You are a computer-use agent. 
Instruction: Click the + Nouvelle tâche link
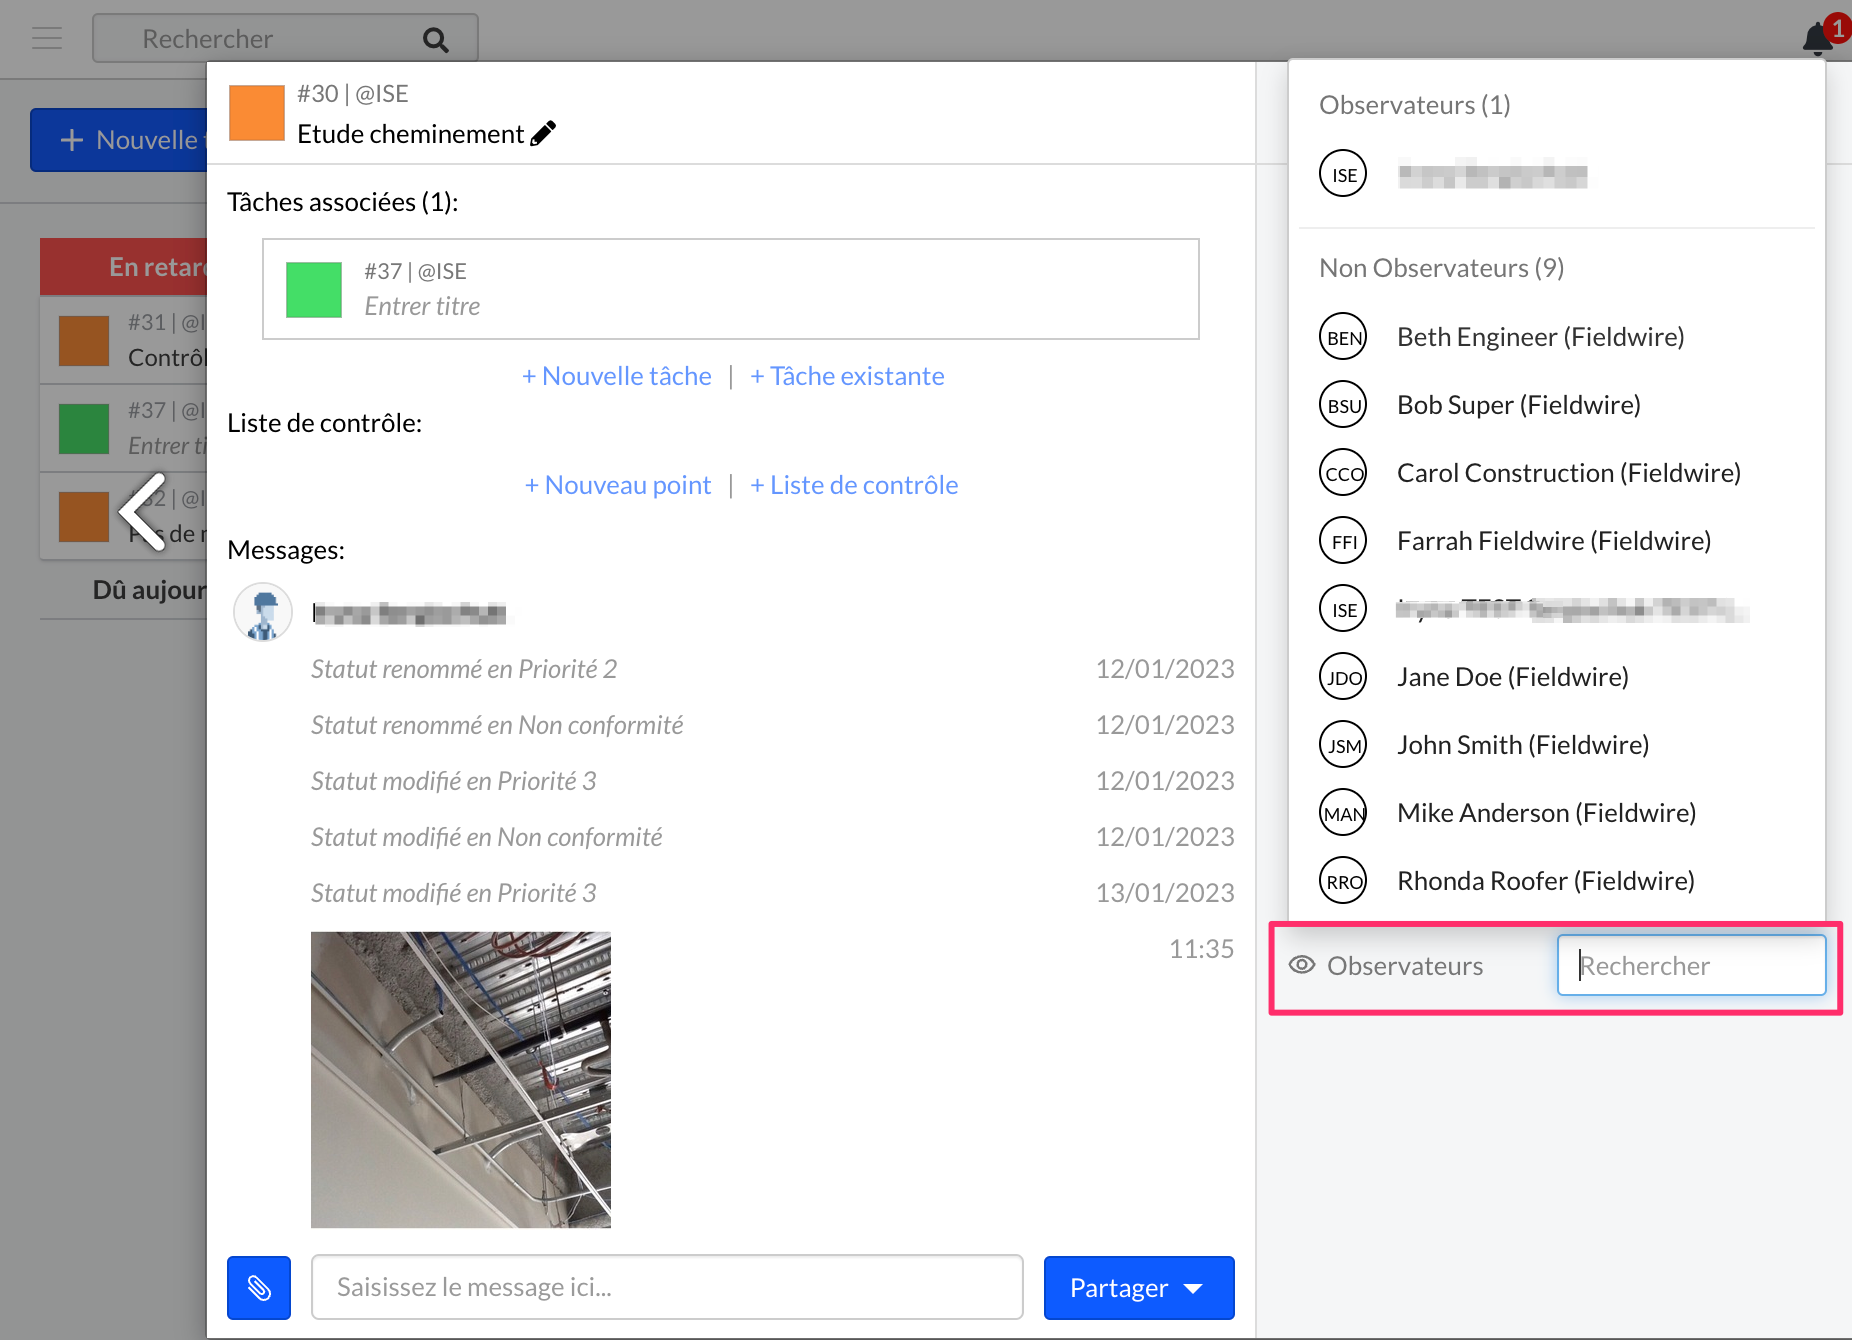point(617,376)
